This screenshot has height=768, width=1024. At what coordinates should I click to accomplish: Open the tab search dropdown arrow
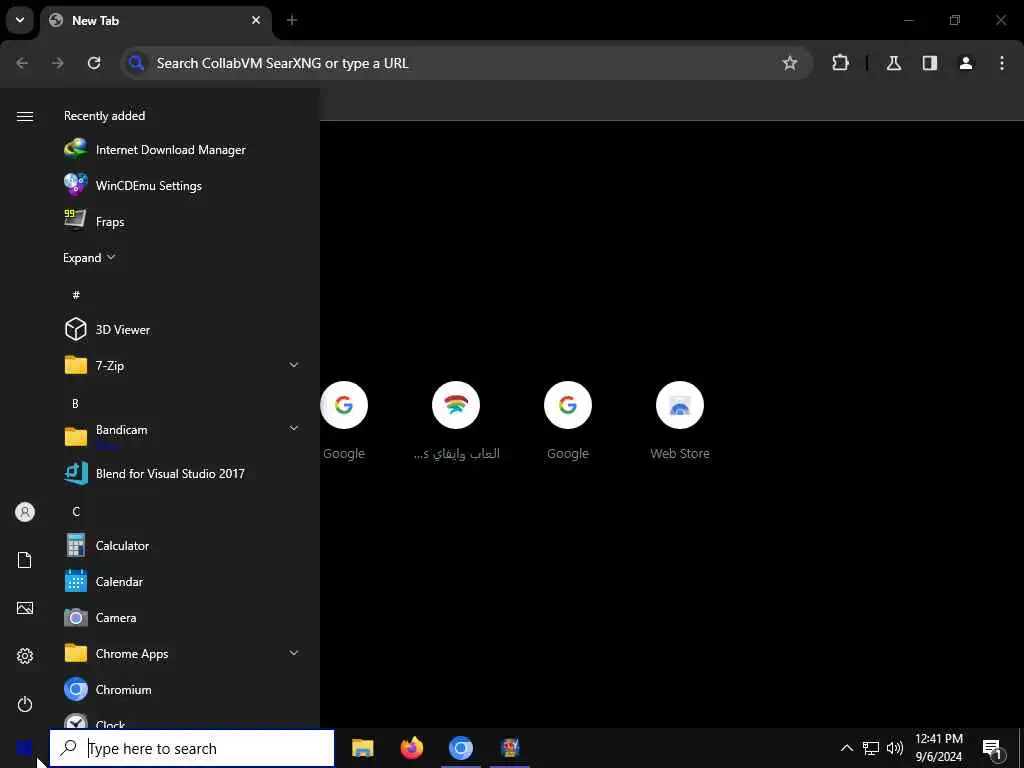[20, 20]
